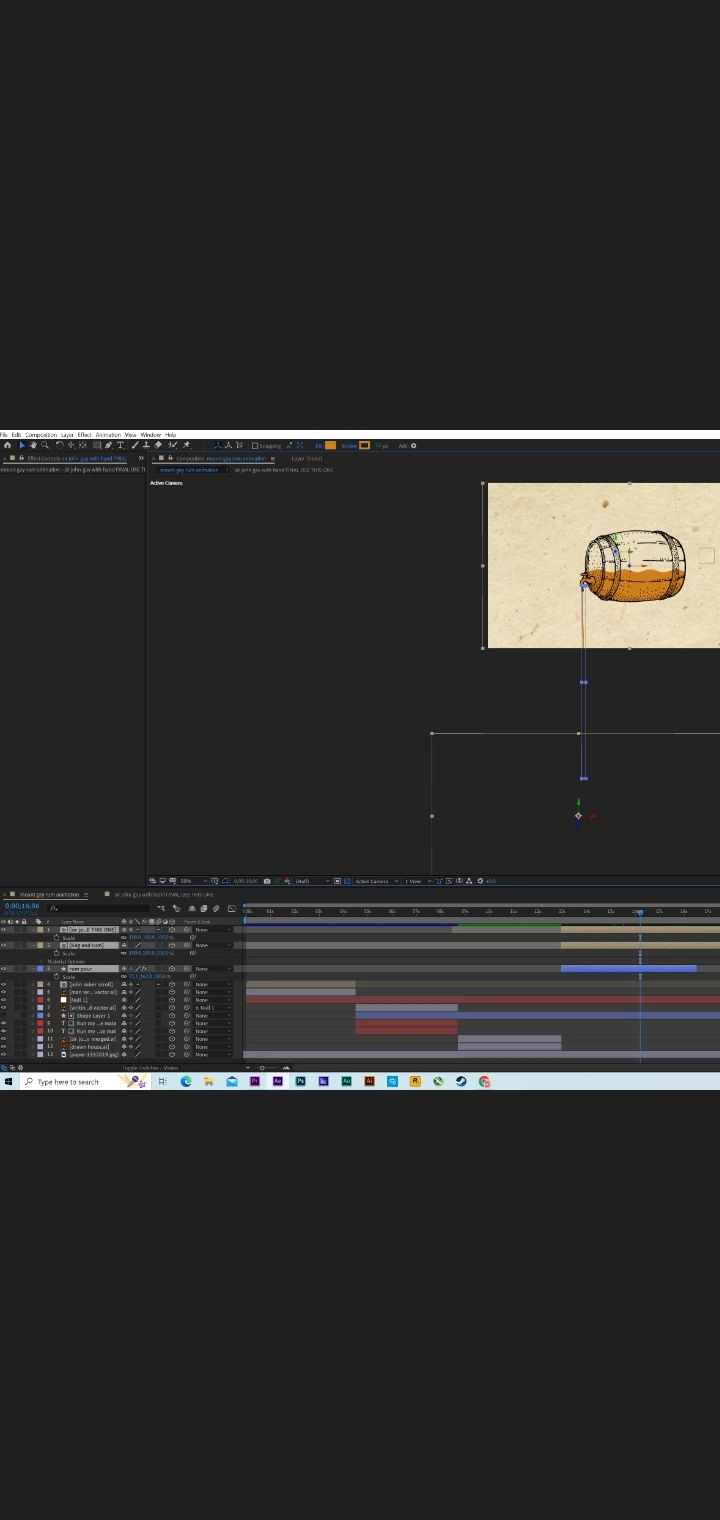Screen dimensions: 720x1520
Task: Hide the paper-1332019.jpg layer
Action: click(x=3, y=1055)
